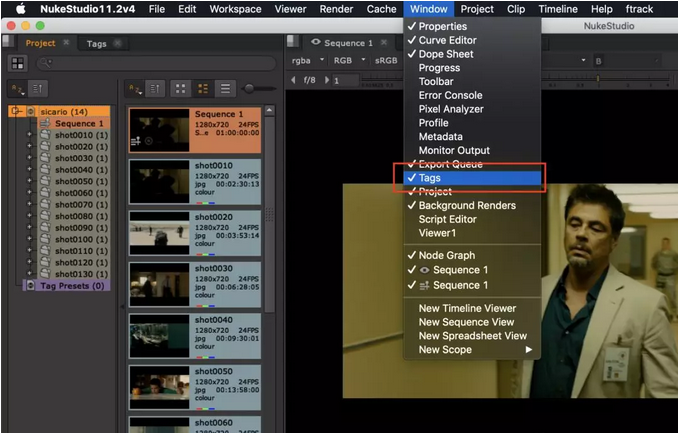Click the clip list vertical scrollbar
The height and width of the screenshot is (433, 679).
[x=269, y=214]
